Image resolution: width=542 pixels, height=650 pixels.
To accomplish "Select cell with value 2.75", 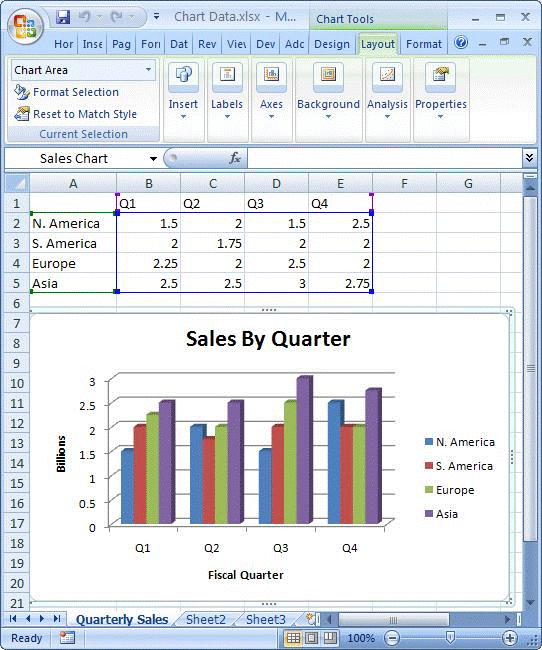I will [x=340, y=284].
